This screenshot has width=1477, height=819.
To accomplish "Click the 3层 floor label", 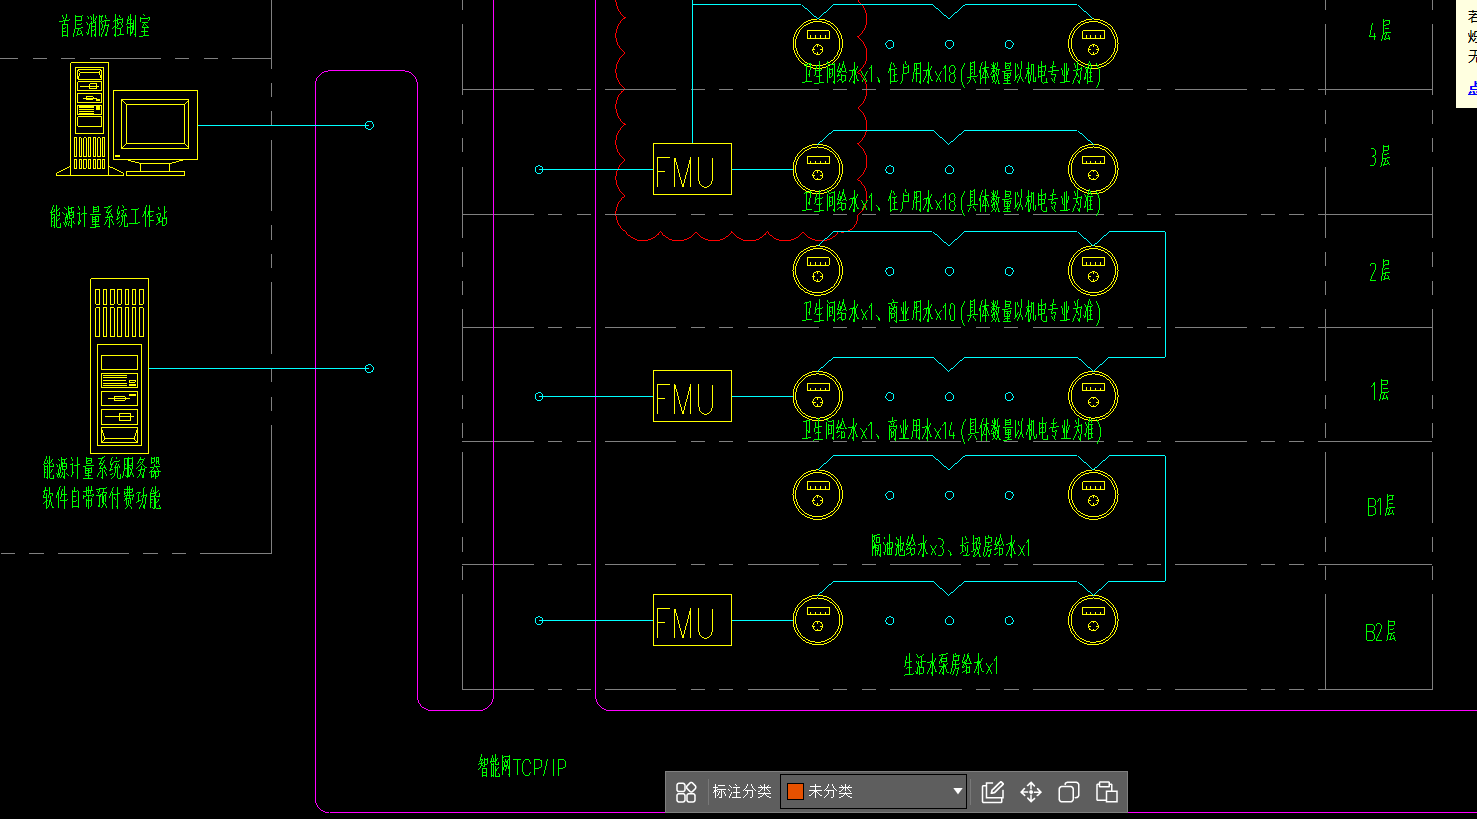I will (x=1380, y=157).
